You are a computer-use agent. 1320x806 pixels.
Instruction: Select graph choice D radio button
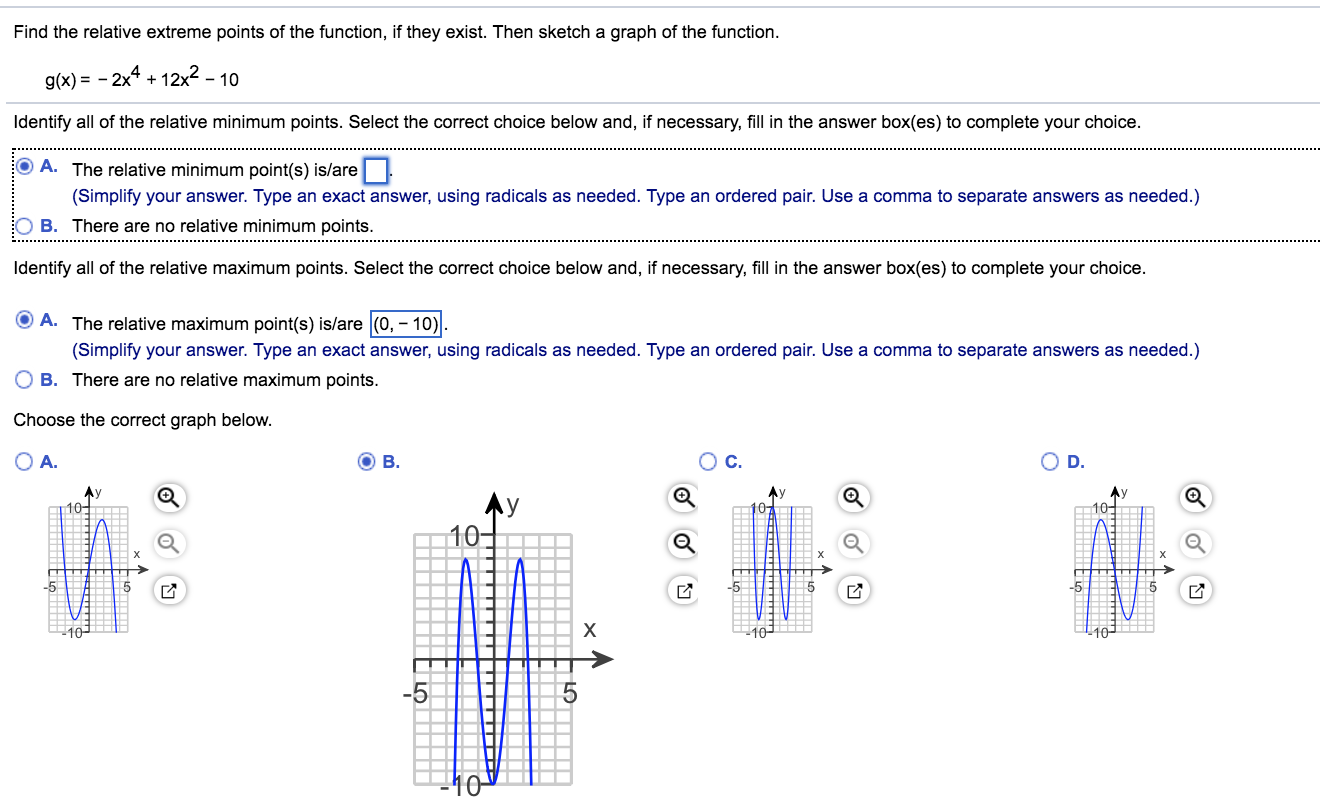click(1051, 461)
